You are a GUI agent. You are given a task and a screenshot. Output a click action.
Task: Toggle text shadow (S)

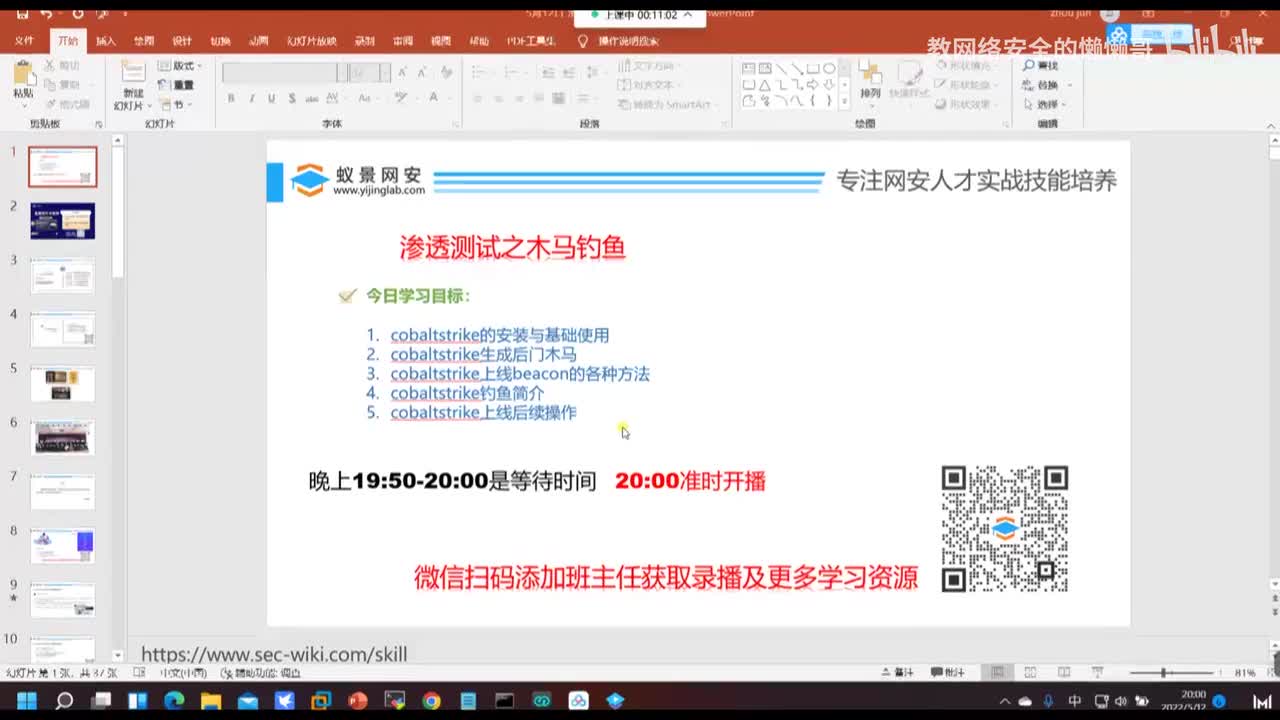(291, 98)
